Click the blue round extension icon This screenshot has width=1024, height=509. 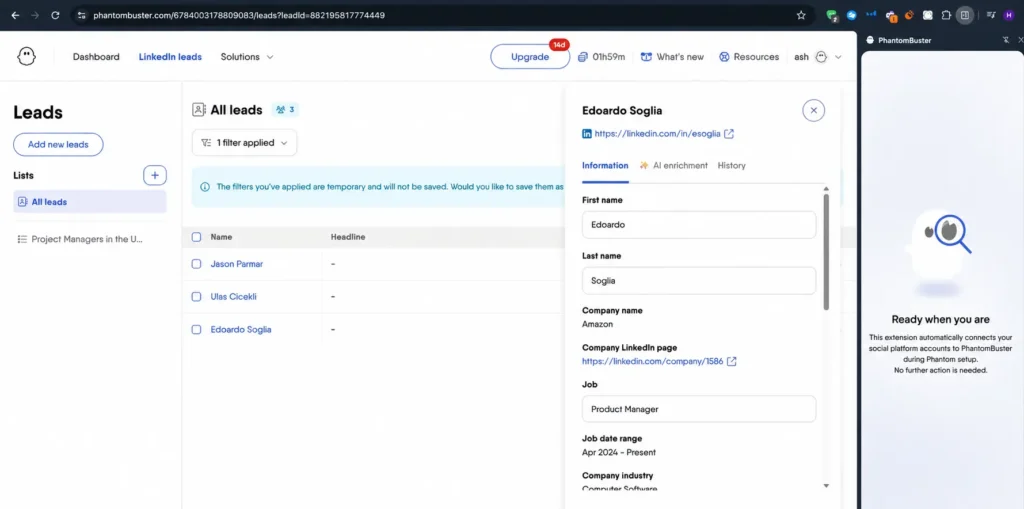click(x=852, y=15)
